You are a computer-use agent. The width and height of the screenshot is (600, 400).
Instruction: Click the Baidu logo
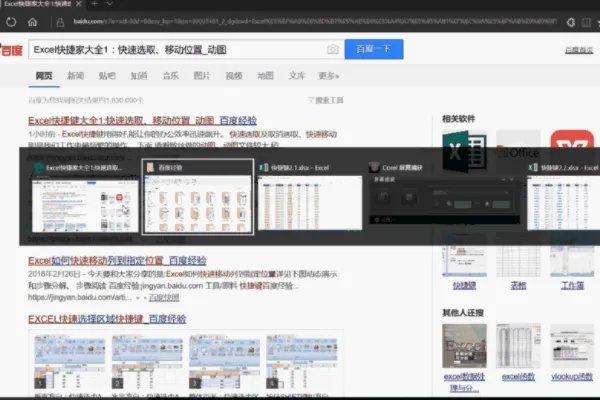point(11,50)
